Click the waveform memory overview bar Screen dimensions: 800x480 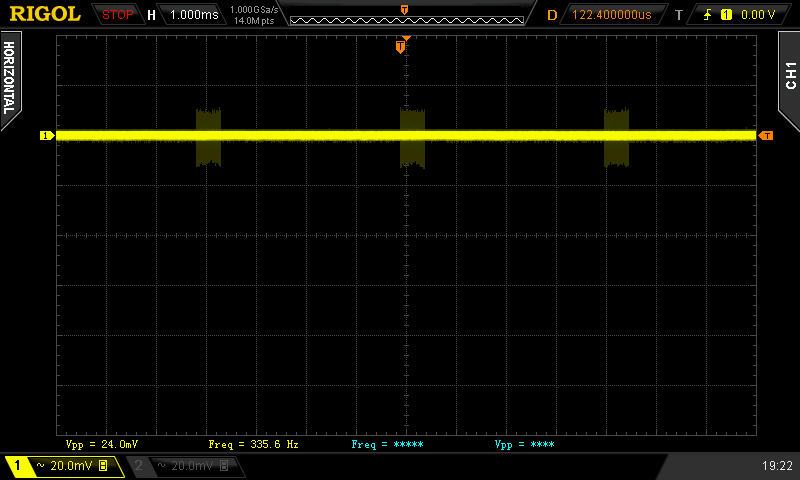point(407,20)
